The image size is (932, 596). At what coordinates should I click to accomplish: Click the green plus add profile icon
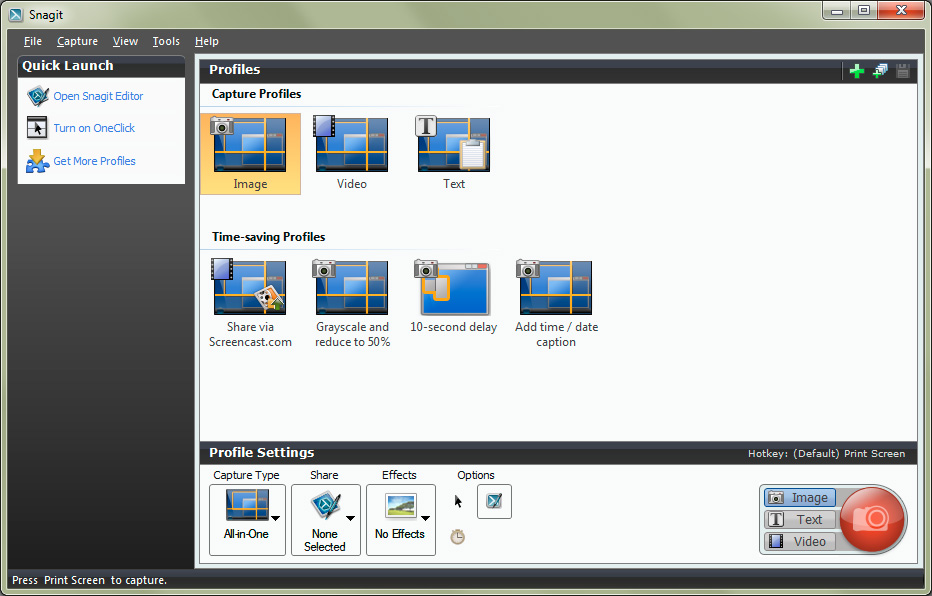point(856,71)
